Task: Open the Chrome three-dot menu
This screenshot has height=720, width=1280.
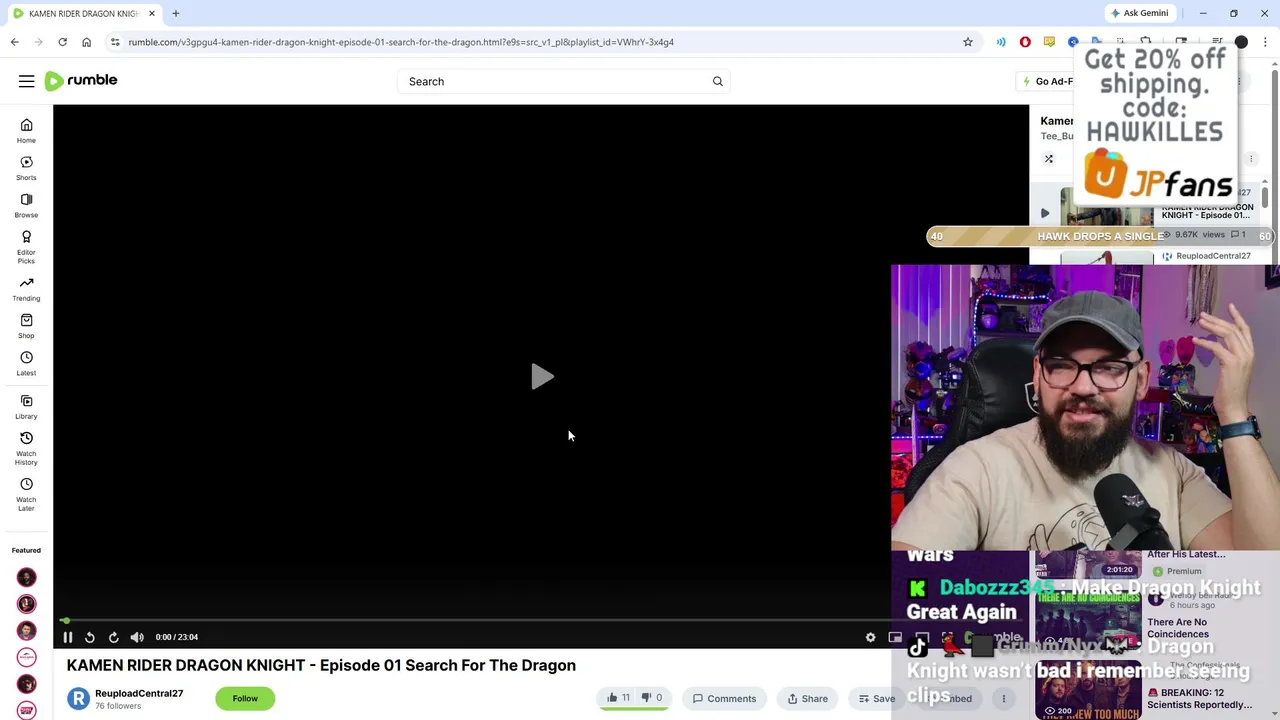Action: pos(1266,42)
